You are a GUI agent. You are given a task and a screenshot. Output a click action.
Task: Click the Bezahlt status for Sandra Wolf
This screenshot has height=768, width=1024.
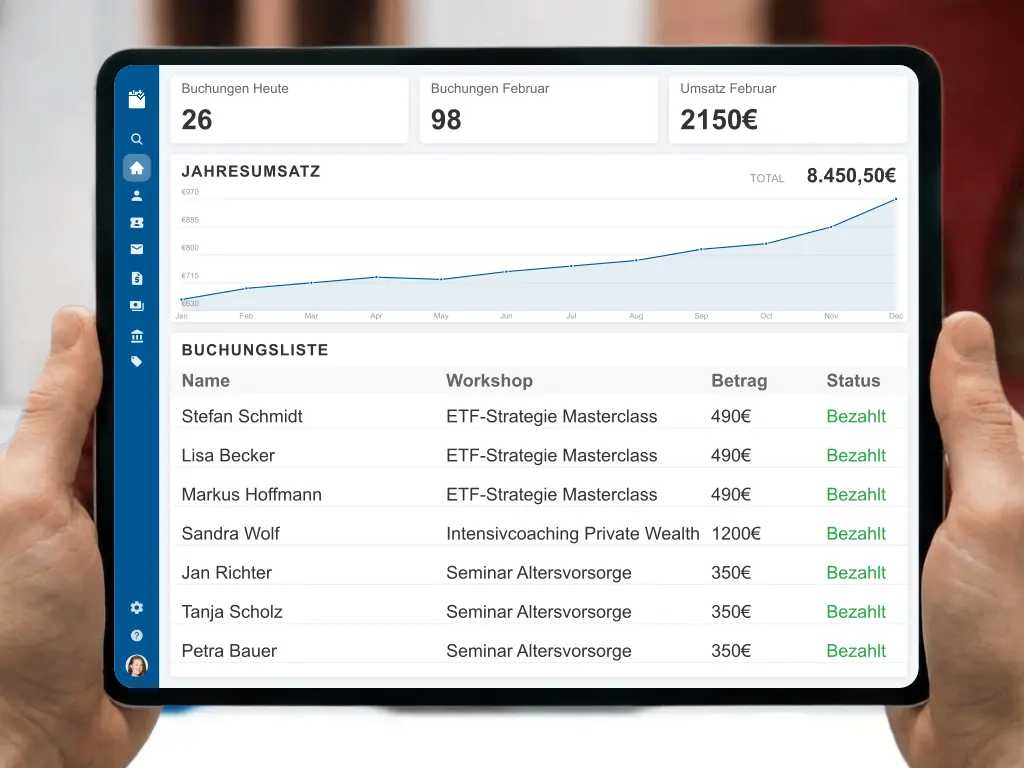(x=856, y=533)
